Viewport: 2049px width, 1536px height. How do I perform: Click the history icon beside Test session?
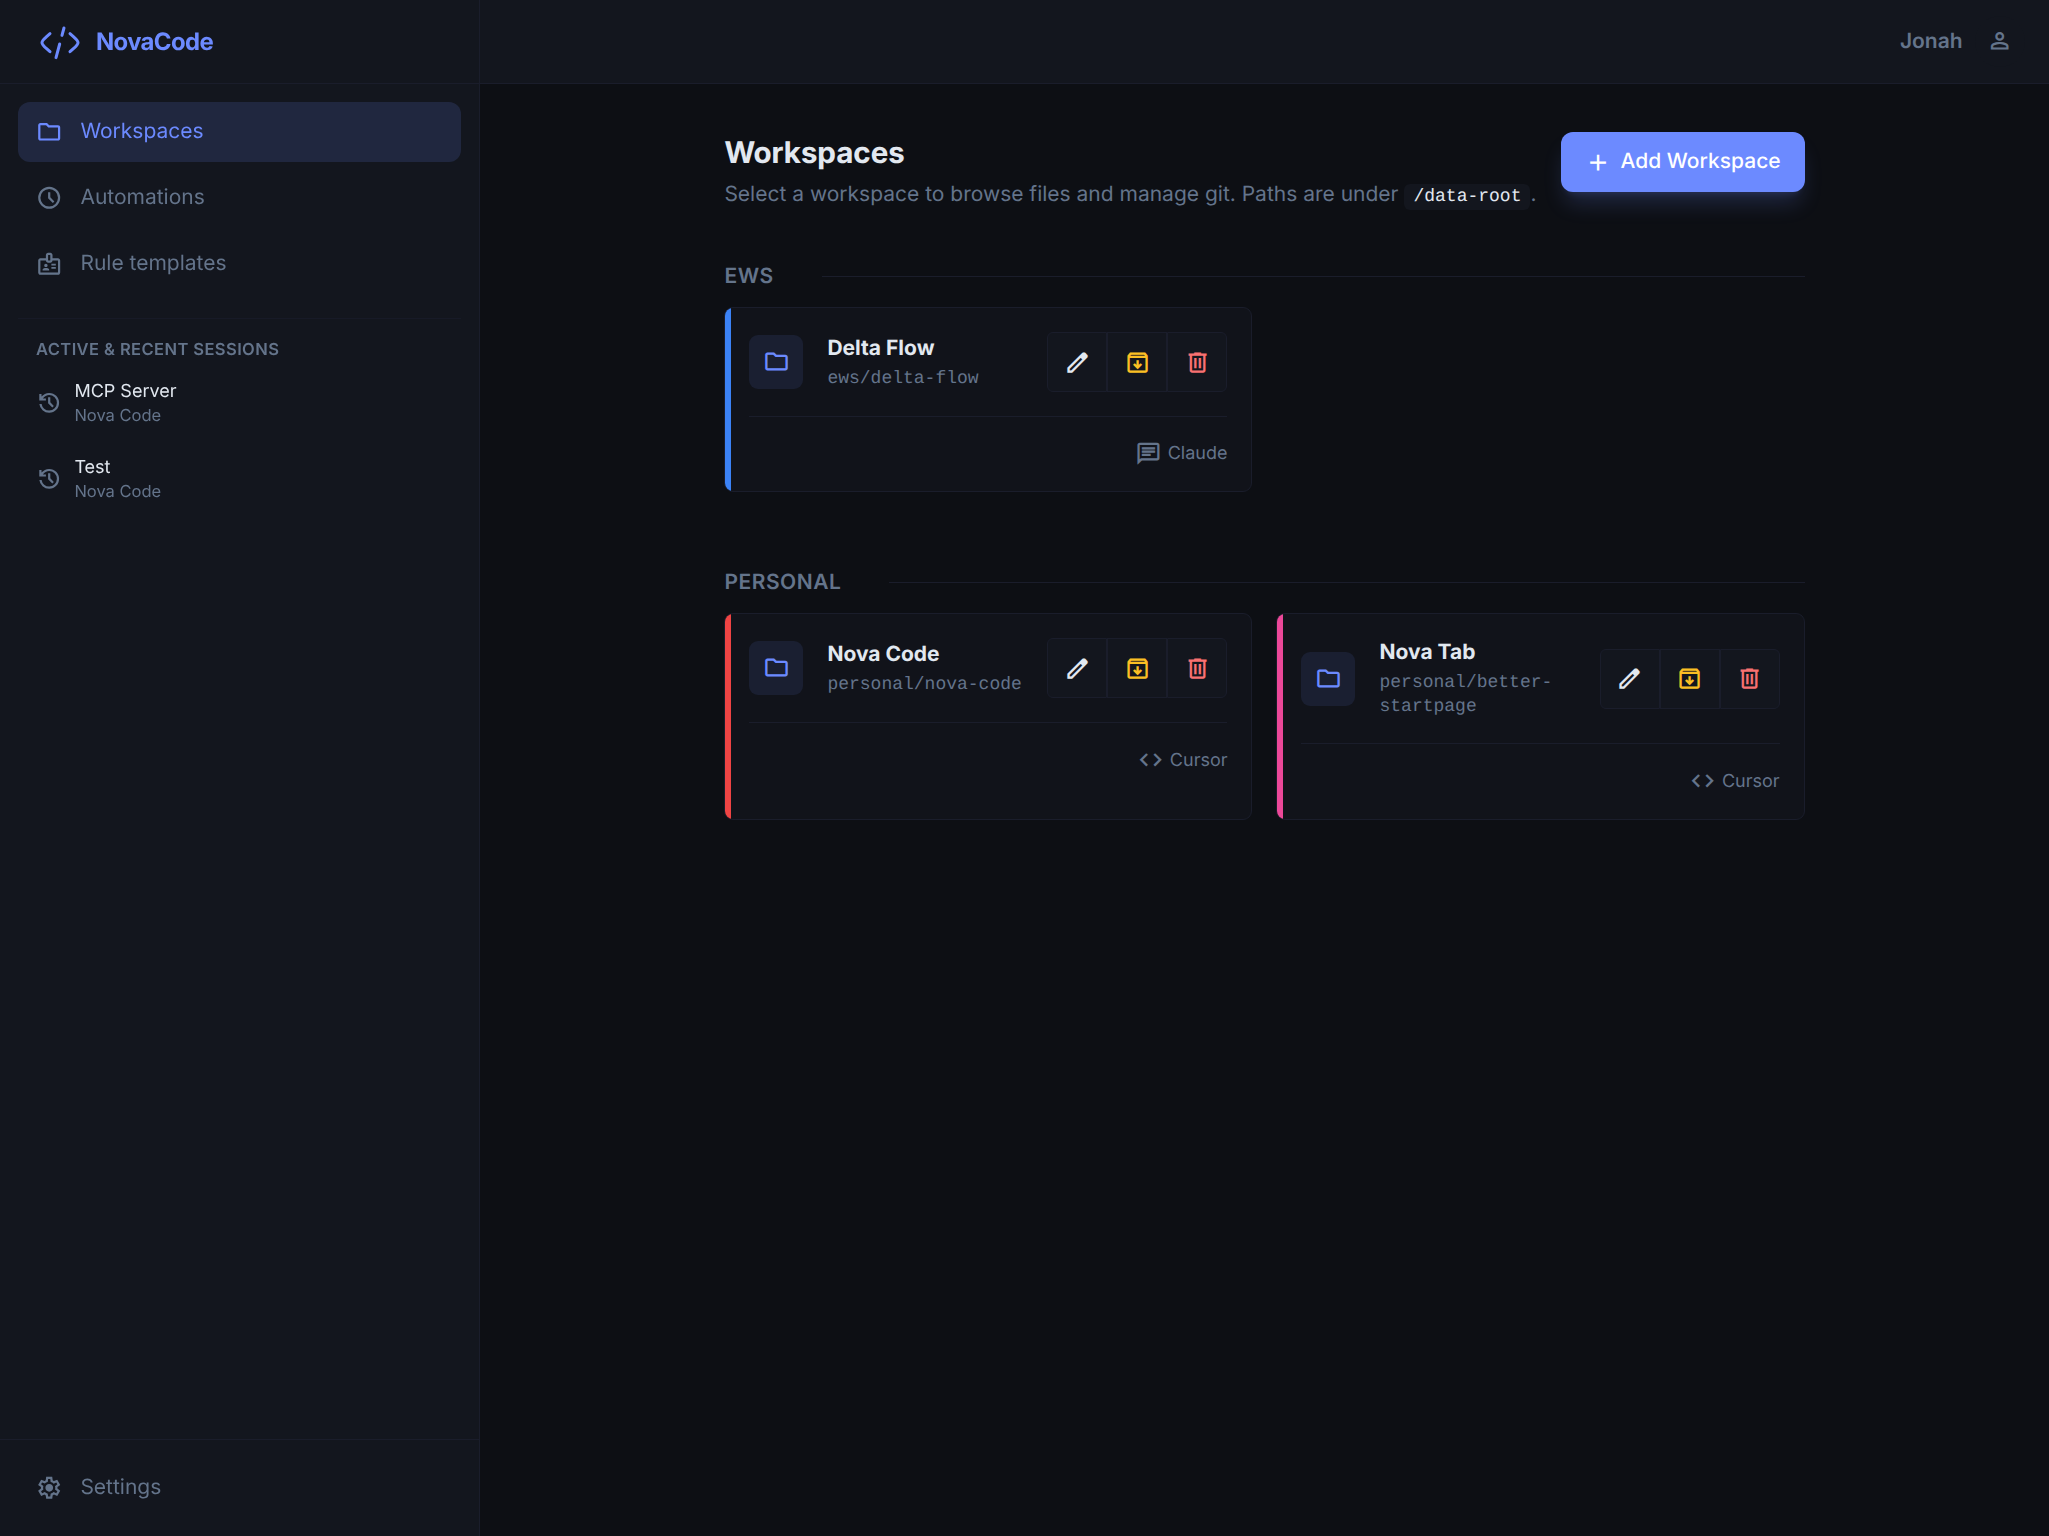[x=49, y=479]
